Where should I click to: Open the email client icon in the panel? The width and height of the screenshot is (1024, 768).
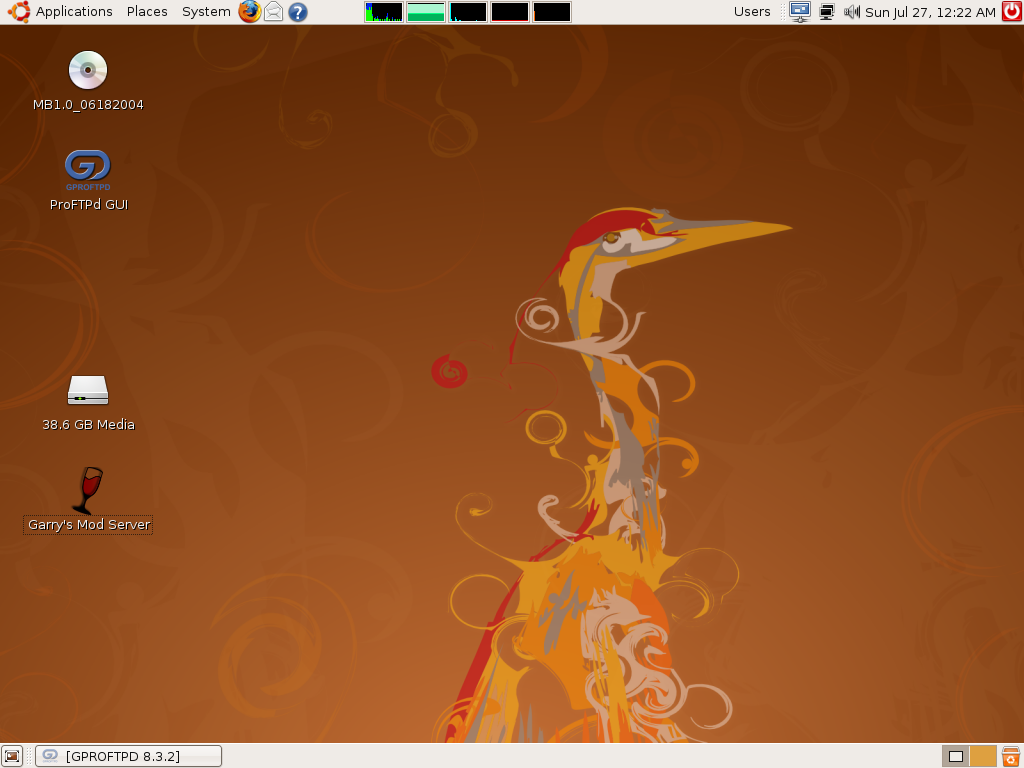point(272,12)
